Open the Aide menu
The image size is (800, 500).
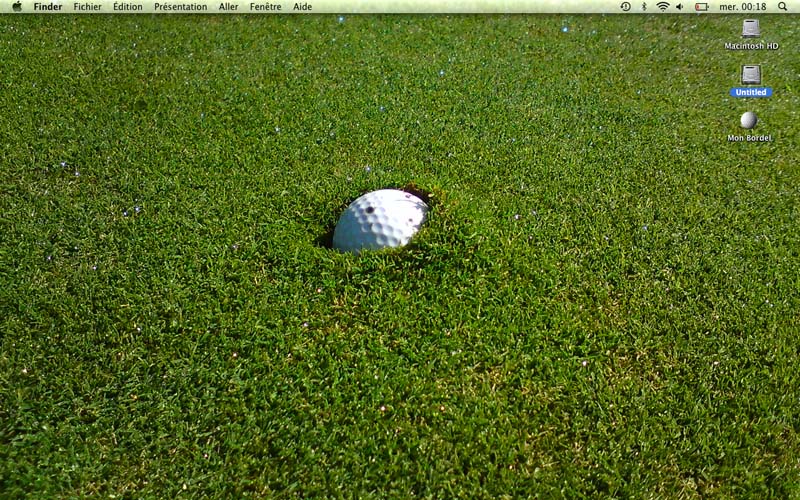coord(303,7)
